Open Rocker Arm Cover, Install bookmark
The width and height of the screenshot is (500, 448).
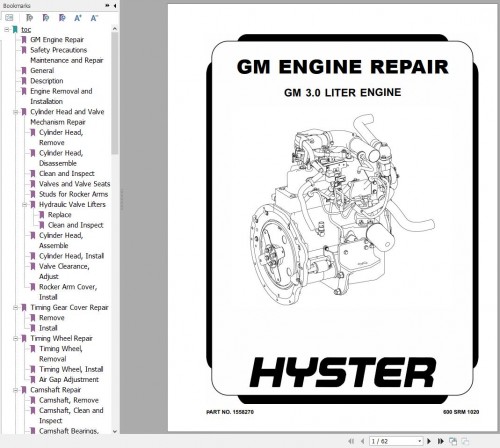68,292
